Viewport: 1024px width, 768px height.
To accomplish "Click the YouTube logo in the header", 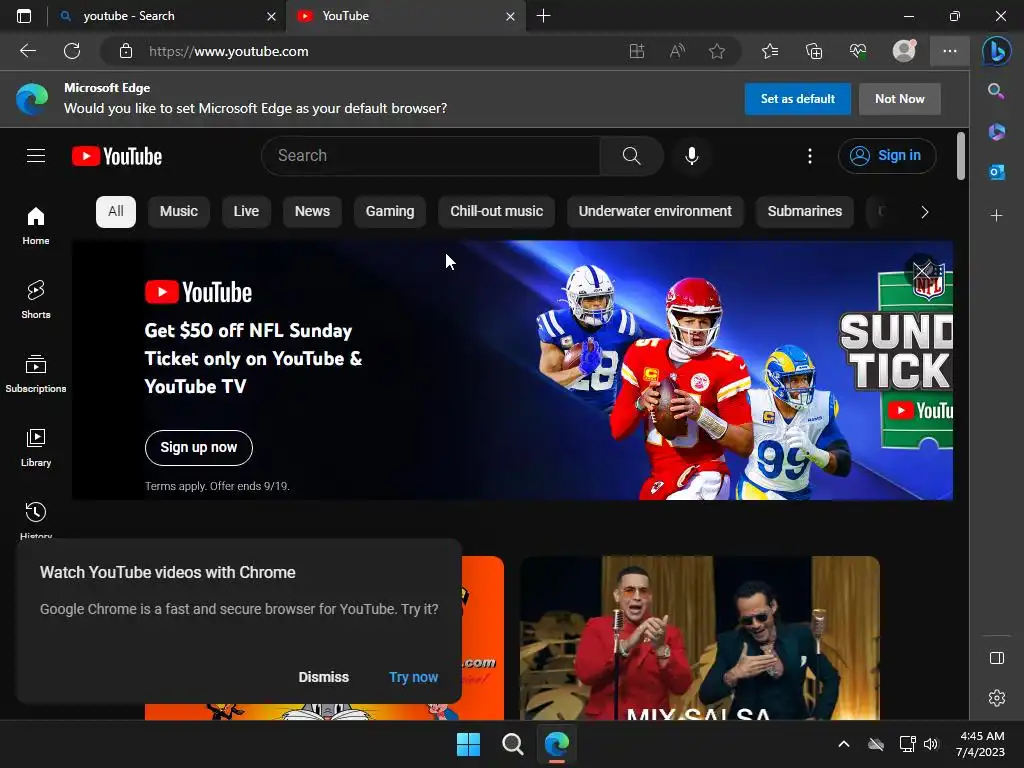I will pyautogui.click(x=117, y=156).
